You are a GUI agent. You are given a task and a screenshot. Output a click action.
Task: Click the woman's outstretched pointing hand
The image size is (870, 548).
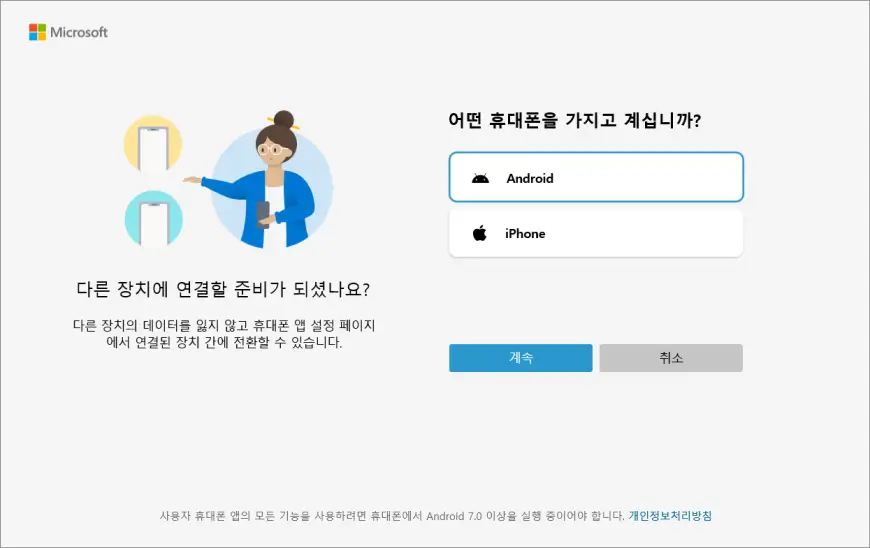click(x=192, y=181)
